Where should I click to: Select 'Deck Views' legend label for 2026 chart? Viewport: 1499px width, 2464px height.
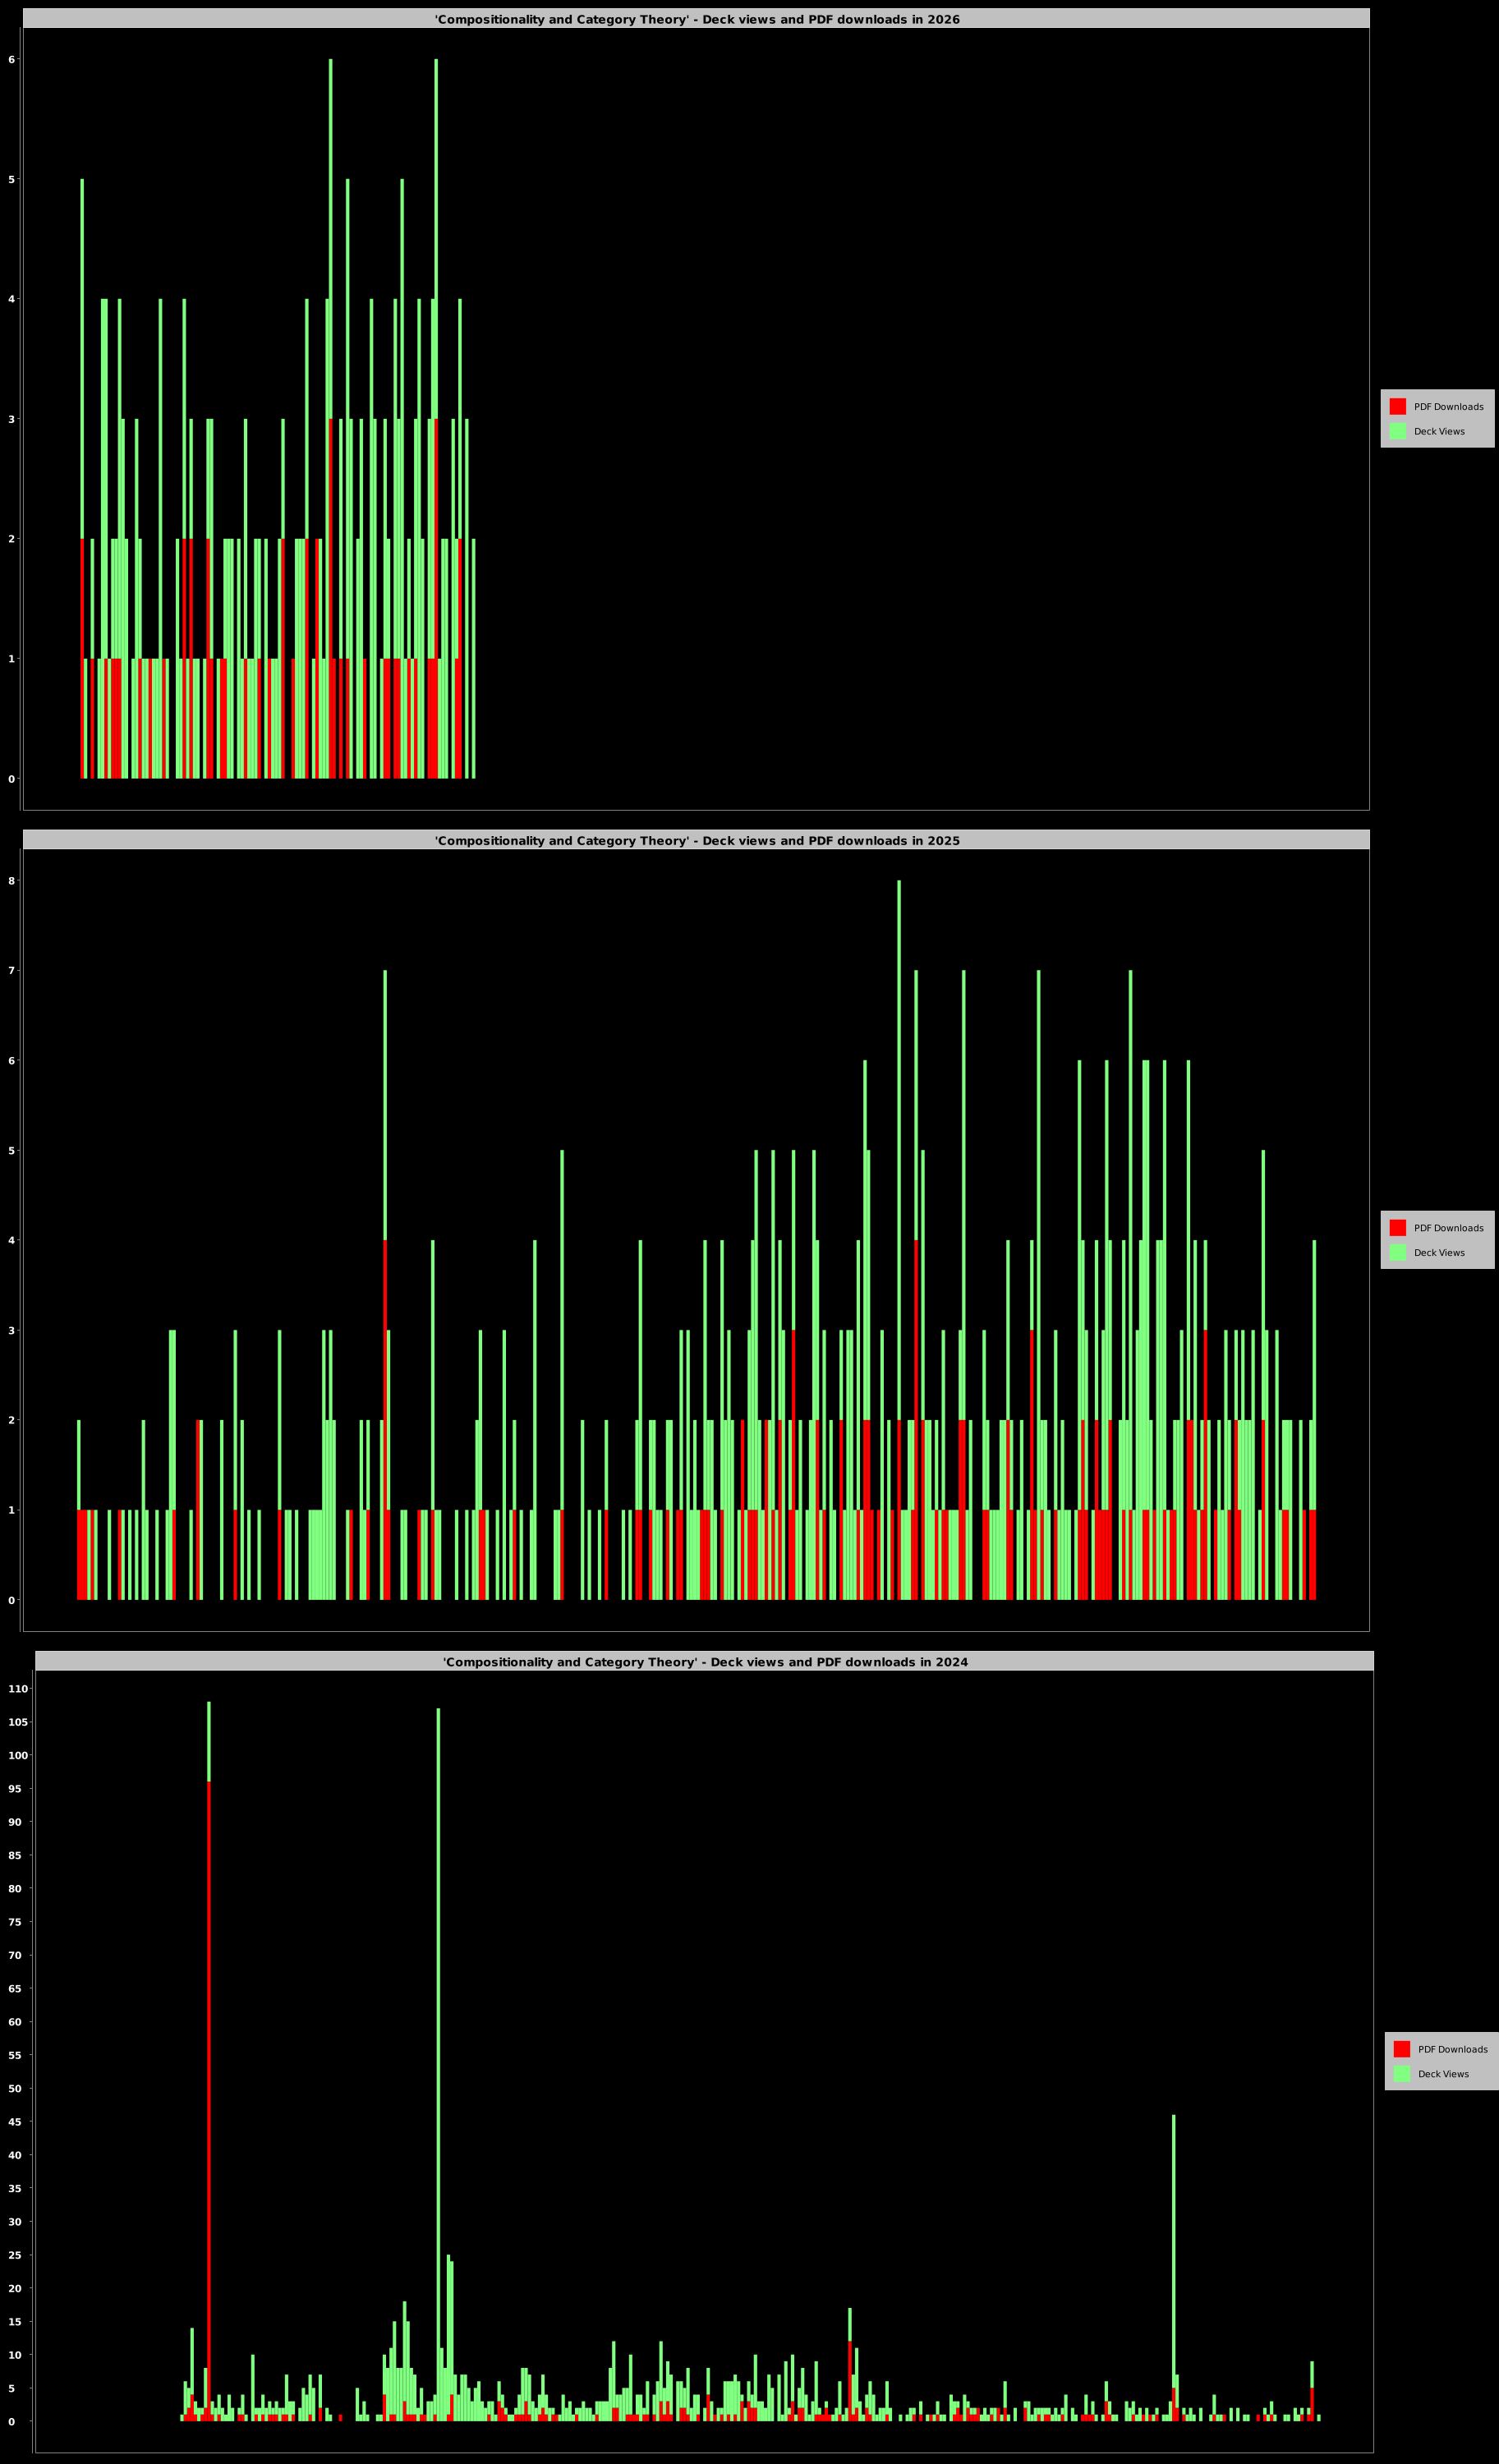(x=1438, y=432)
